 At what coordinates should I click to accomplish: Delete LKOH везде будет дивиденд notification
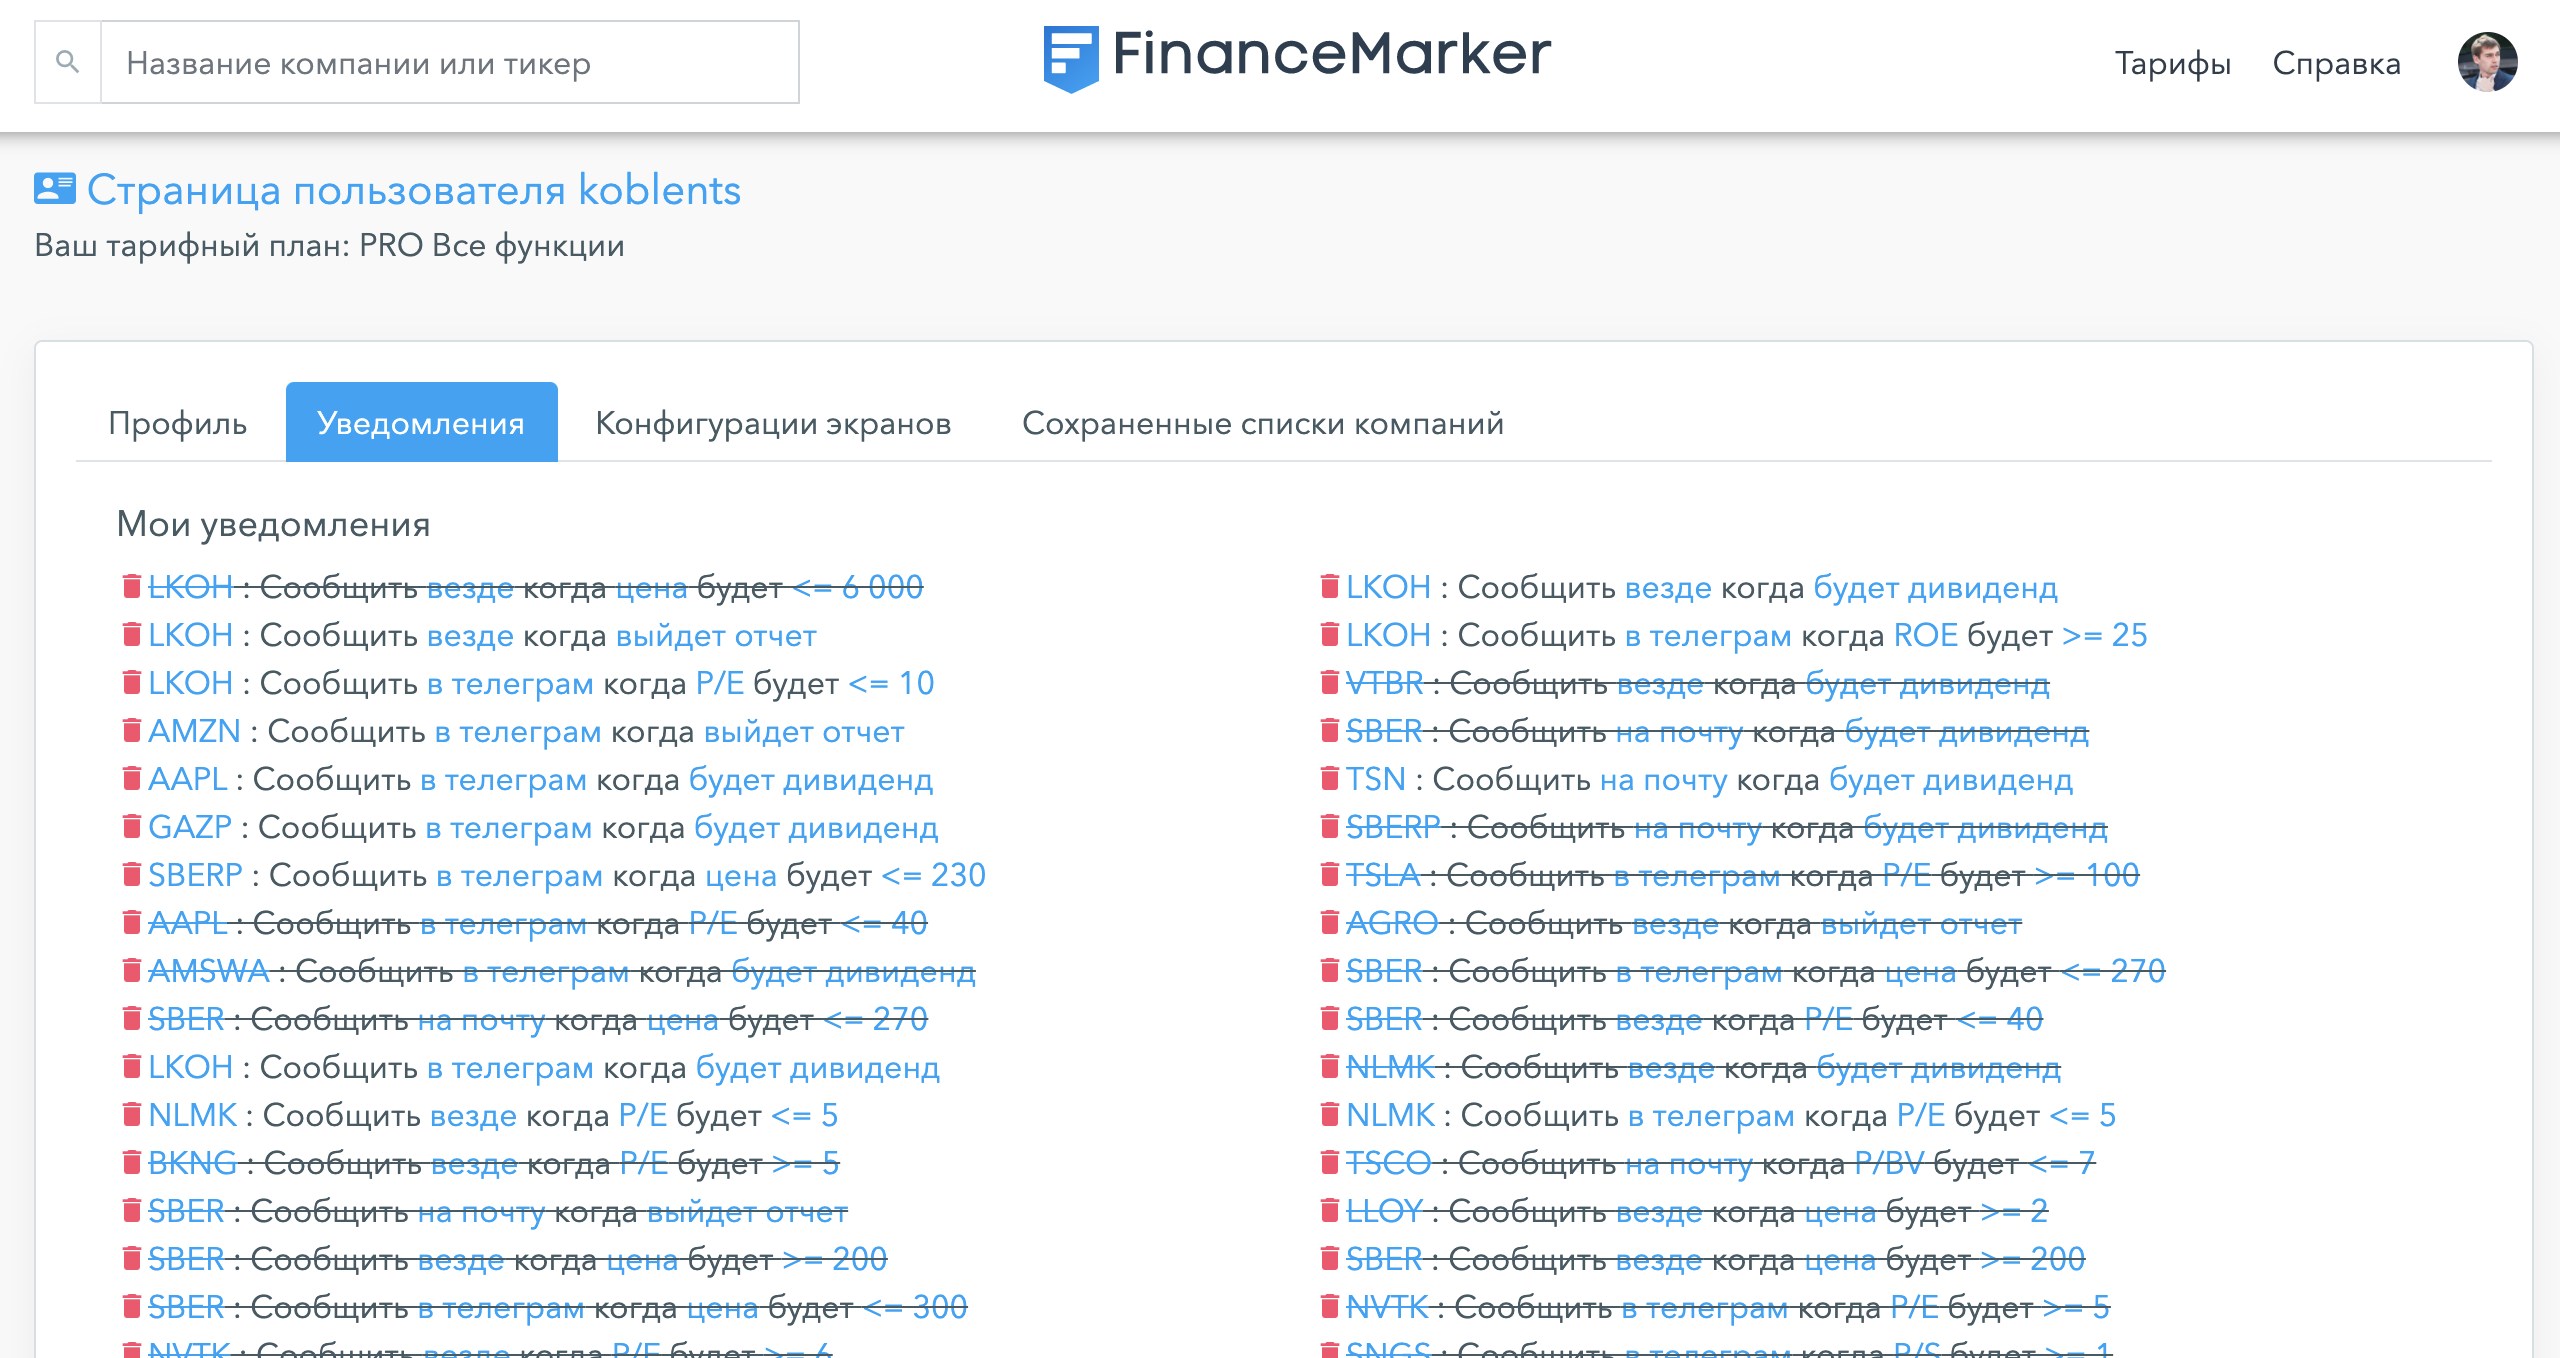coord(1329,586)
